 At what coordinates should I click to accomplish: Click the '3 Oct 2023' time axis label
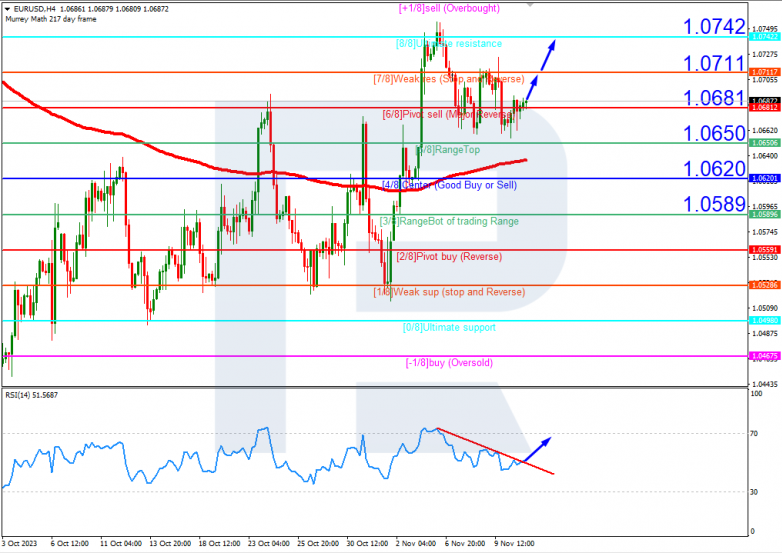(19, 543)
